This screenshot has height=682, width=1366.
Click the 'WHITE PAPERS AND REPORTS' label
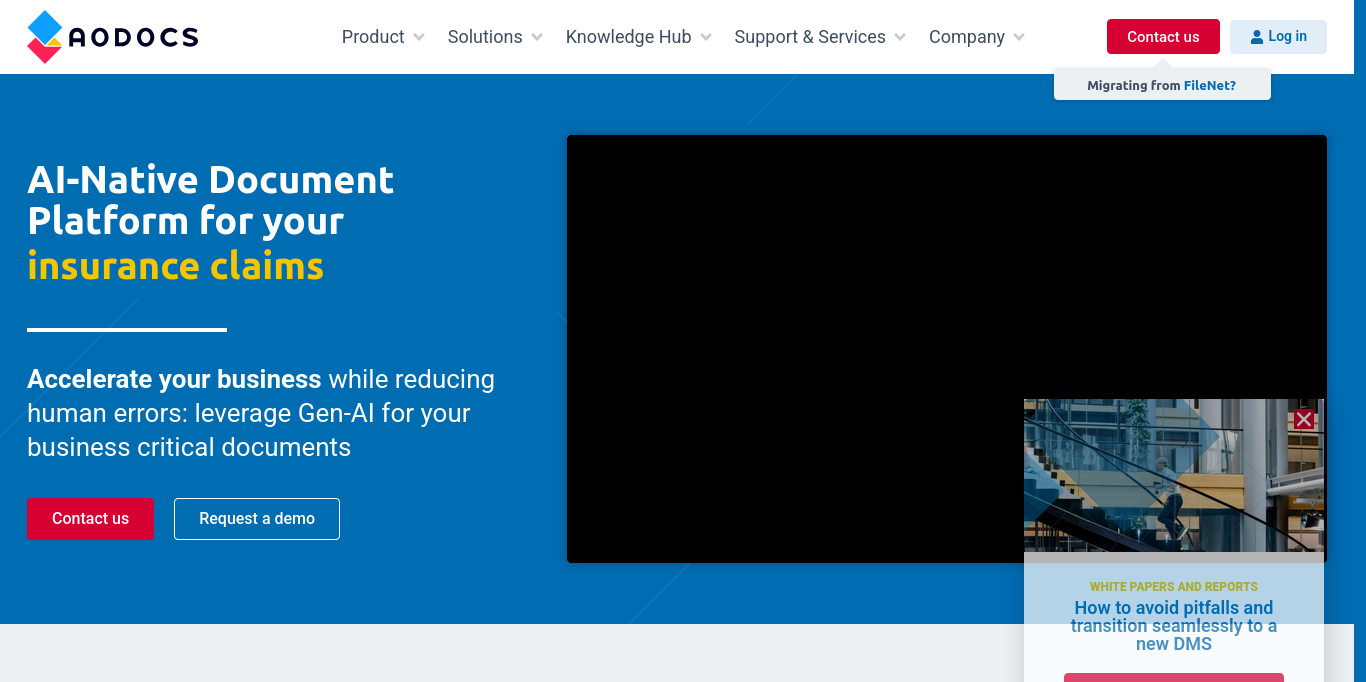pyautogui.click(x=1174, y=587)
